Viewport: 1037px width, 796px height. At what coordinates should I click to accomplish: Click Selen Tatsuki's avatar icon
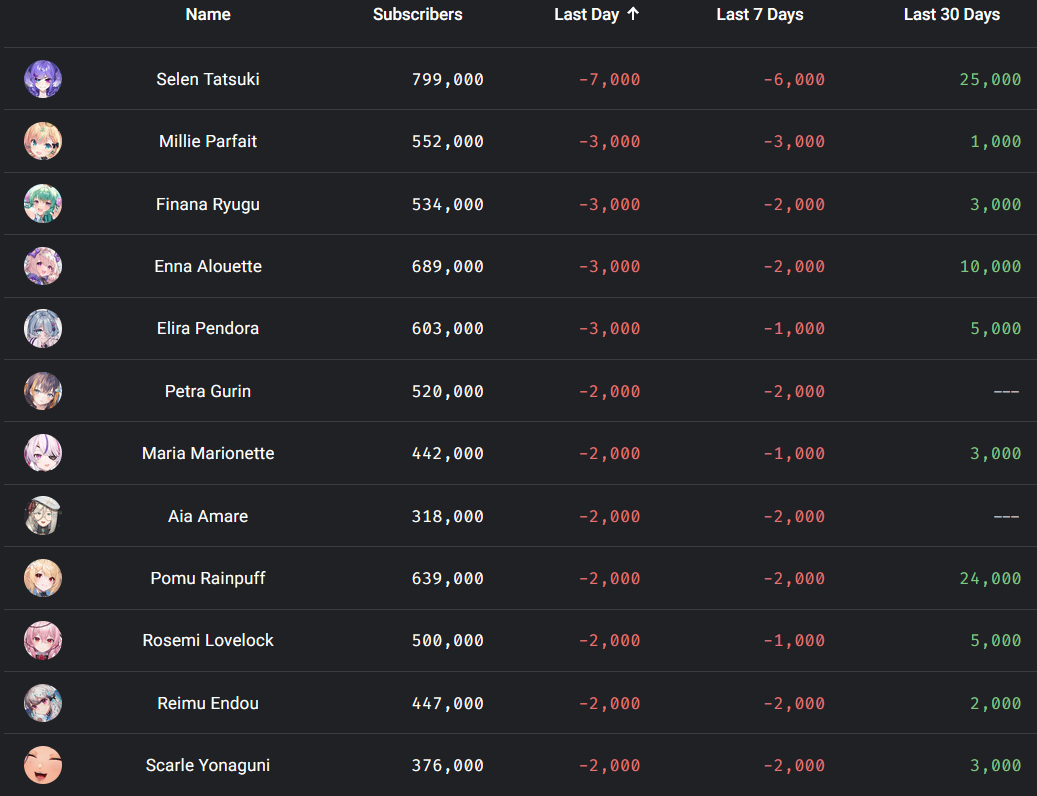click(x=43, y=79)
